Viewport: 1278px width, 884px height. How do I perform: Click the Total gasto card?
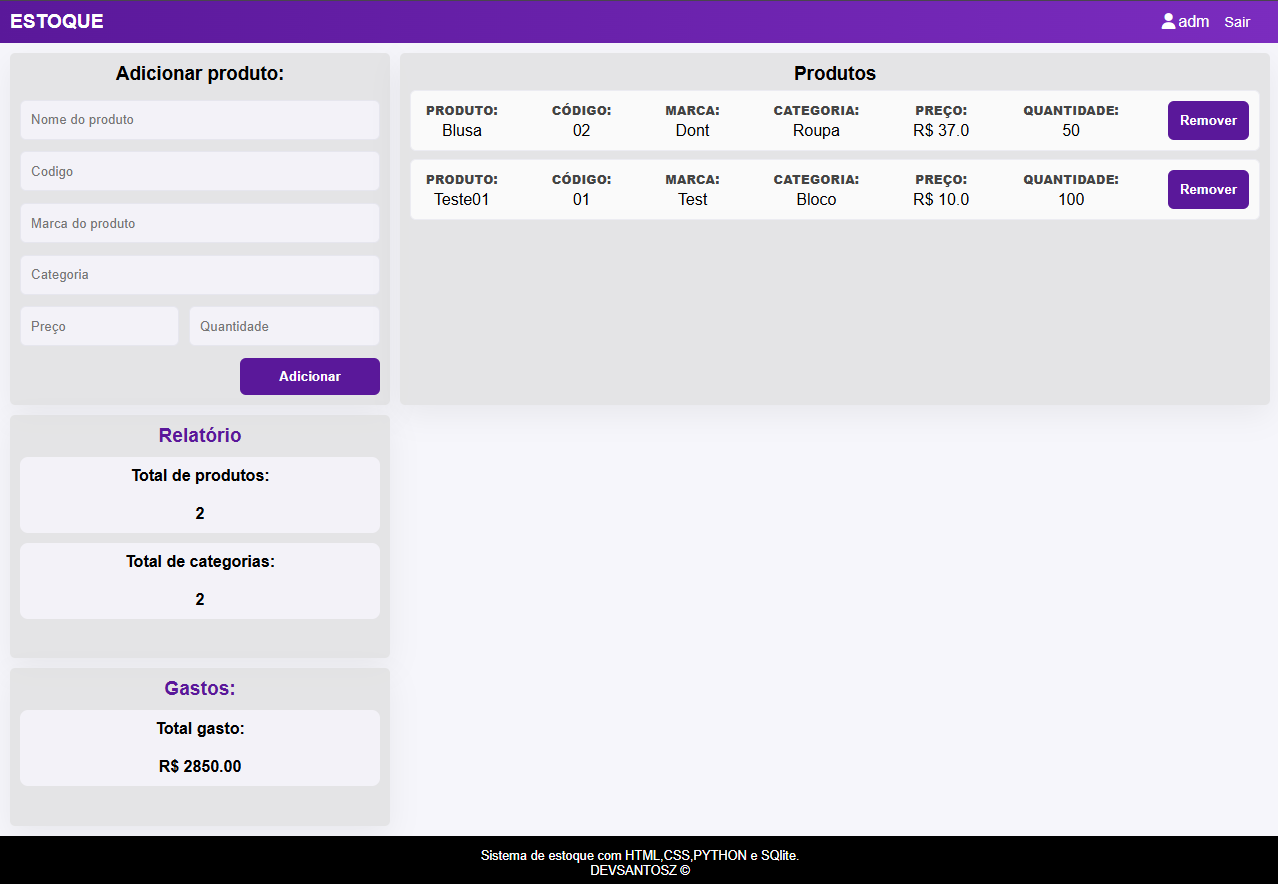coord(200,748)
